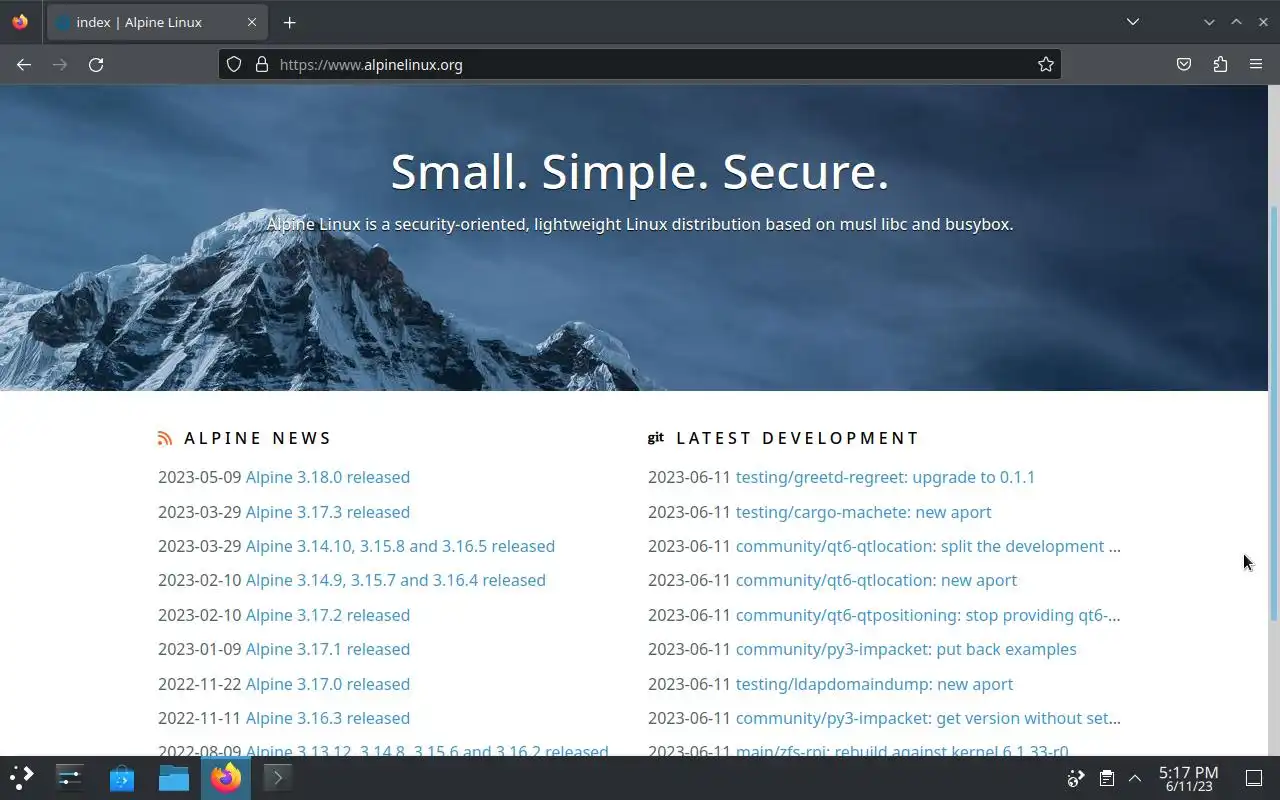Go back to previous page

[24, 64]
